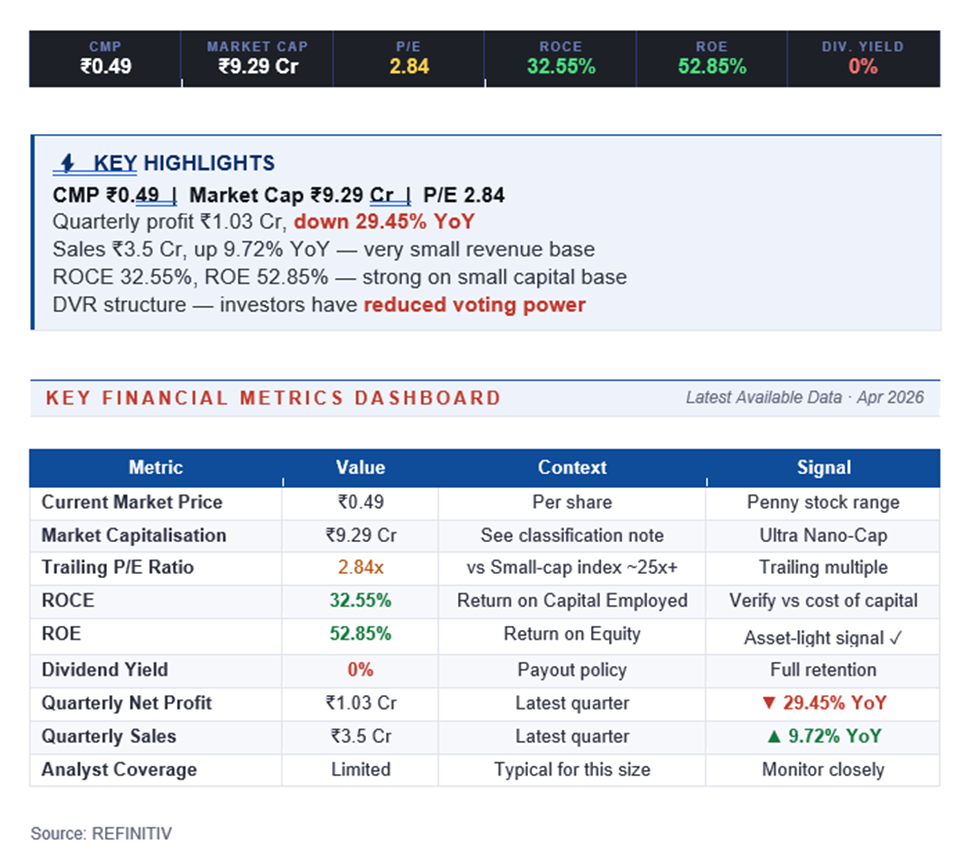Image resolution: width=975 pixels, height=852 pixels.
Task: Click the Metric column header
Action: click(156, 467)
